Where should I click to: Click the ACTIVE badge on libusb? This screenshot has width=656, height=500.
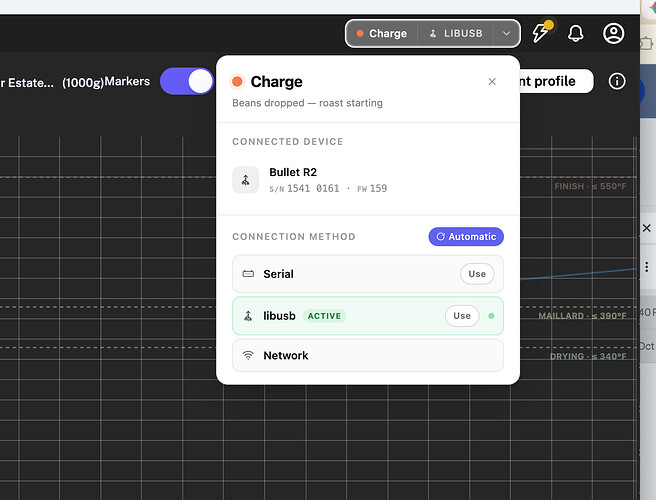pos(324,316)
